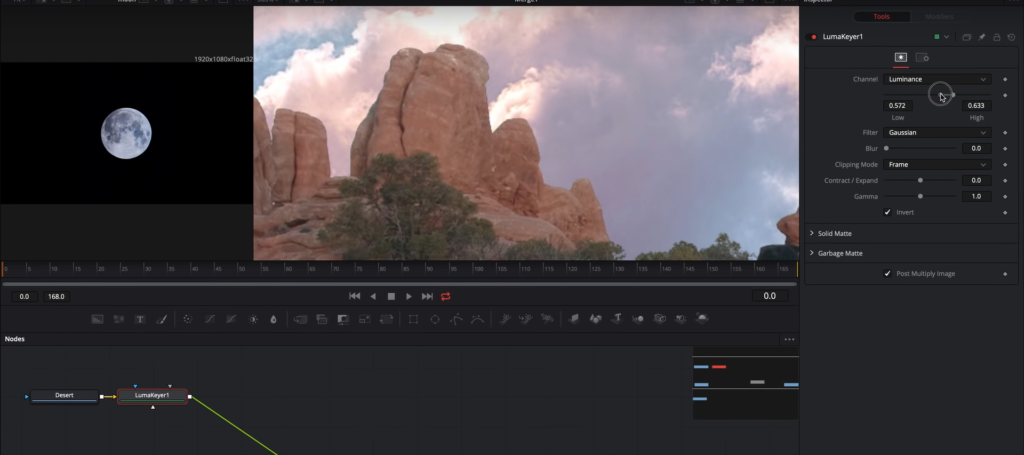Click the moon image in left viewer
The image size is (1024, 455).
(126, 133)
